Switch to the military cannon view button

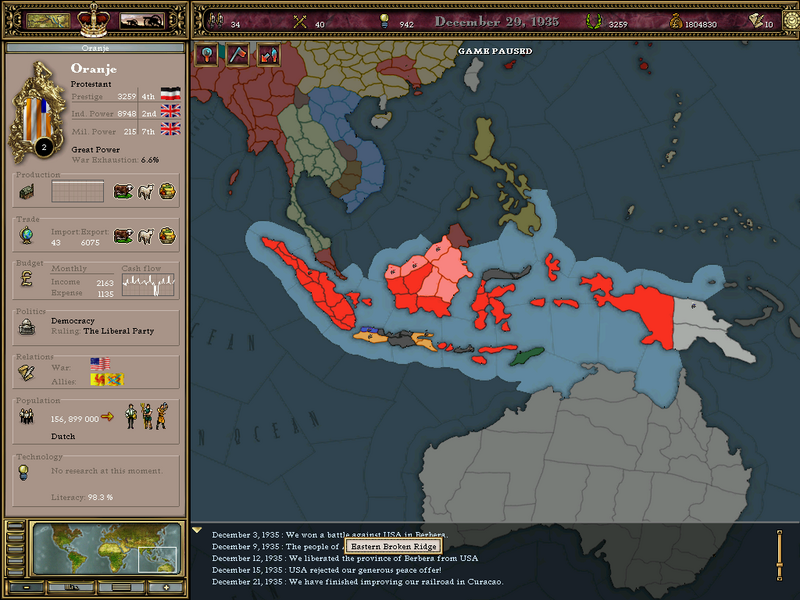(x=142, y=20)
